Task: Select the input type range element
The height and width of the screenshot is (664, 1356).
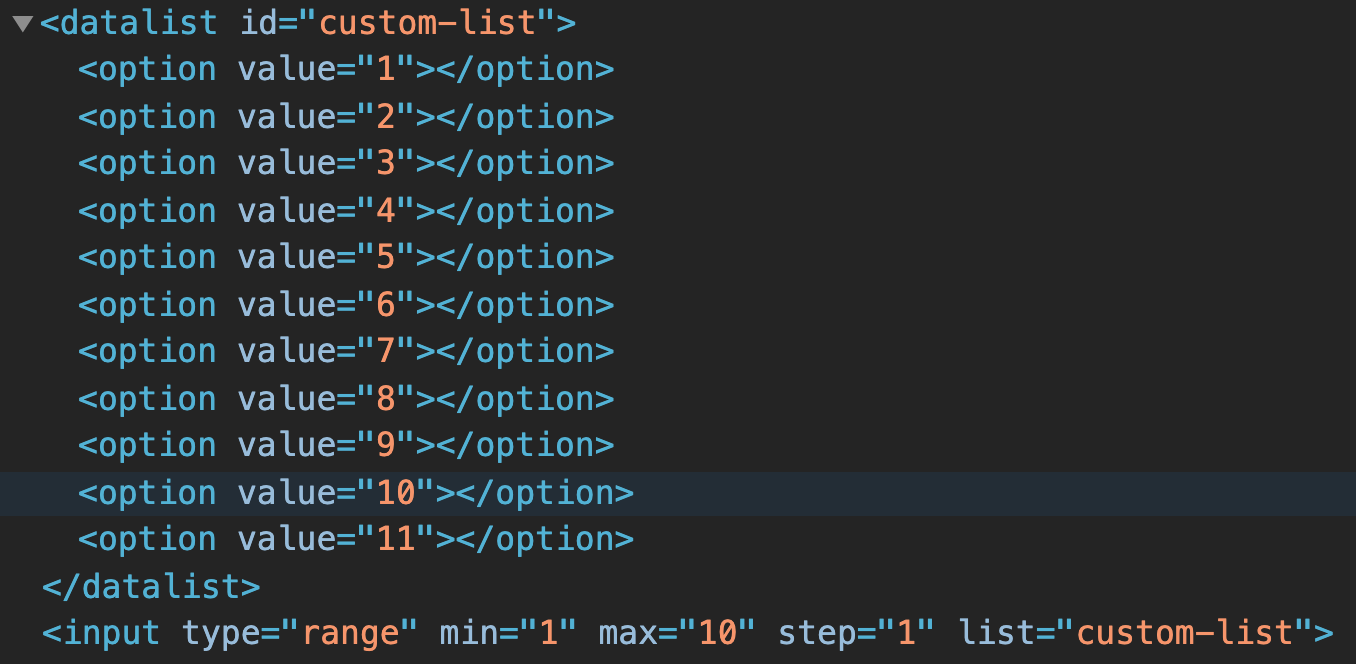Action: point(688,633)
